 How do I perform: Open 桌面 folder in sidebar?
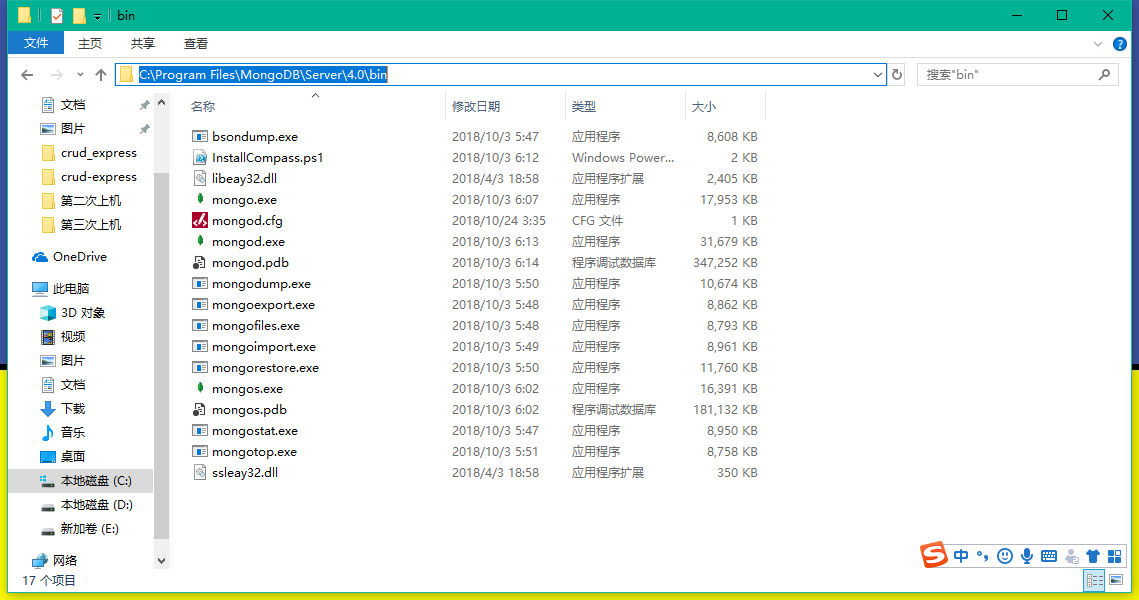pos(62,456)
